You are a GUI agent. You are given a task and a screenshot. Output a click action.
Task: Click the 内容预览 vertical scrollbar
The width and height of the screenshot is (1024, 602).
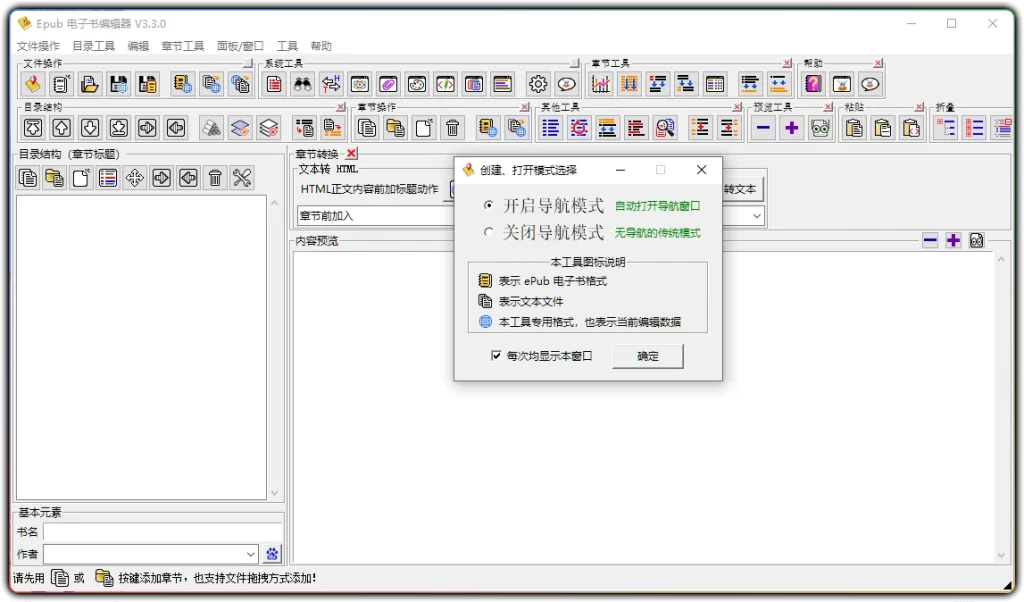coord(1000,407)
